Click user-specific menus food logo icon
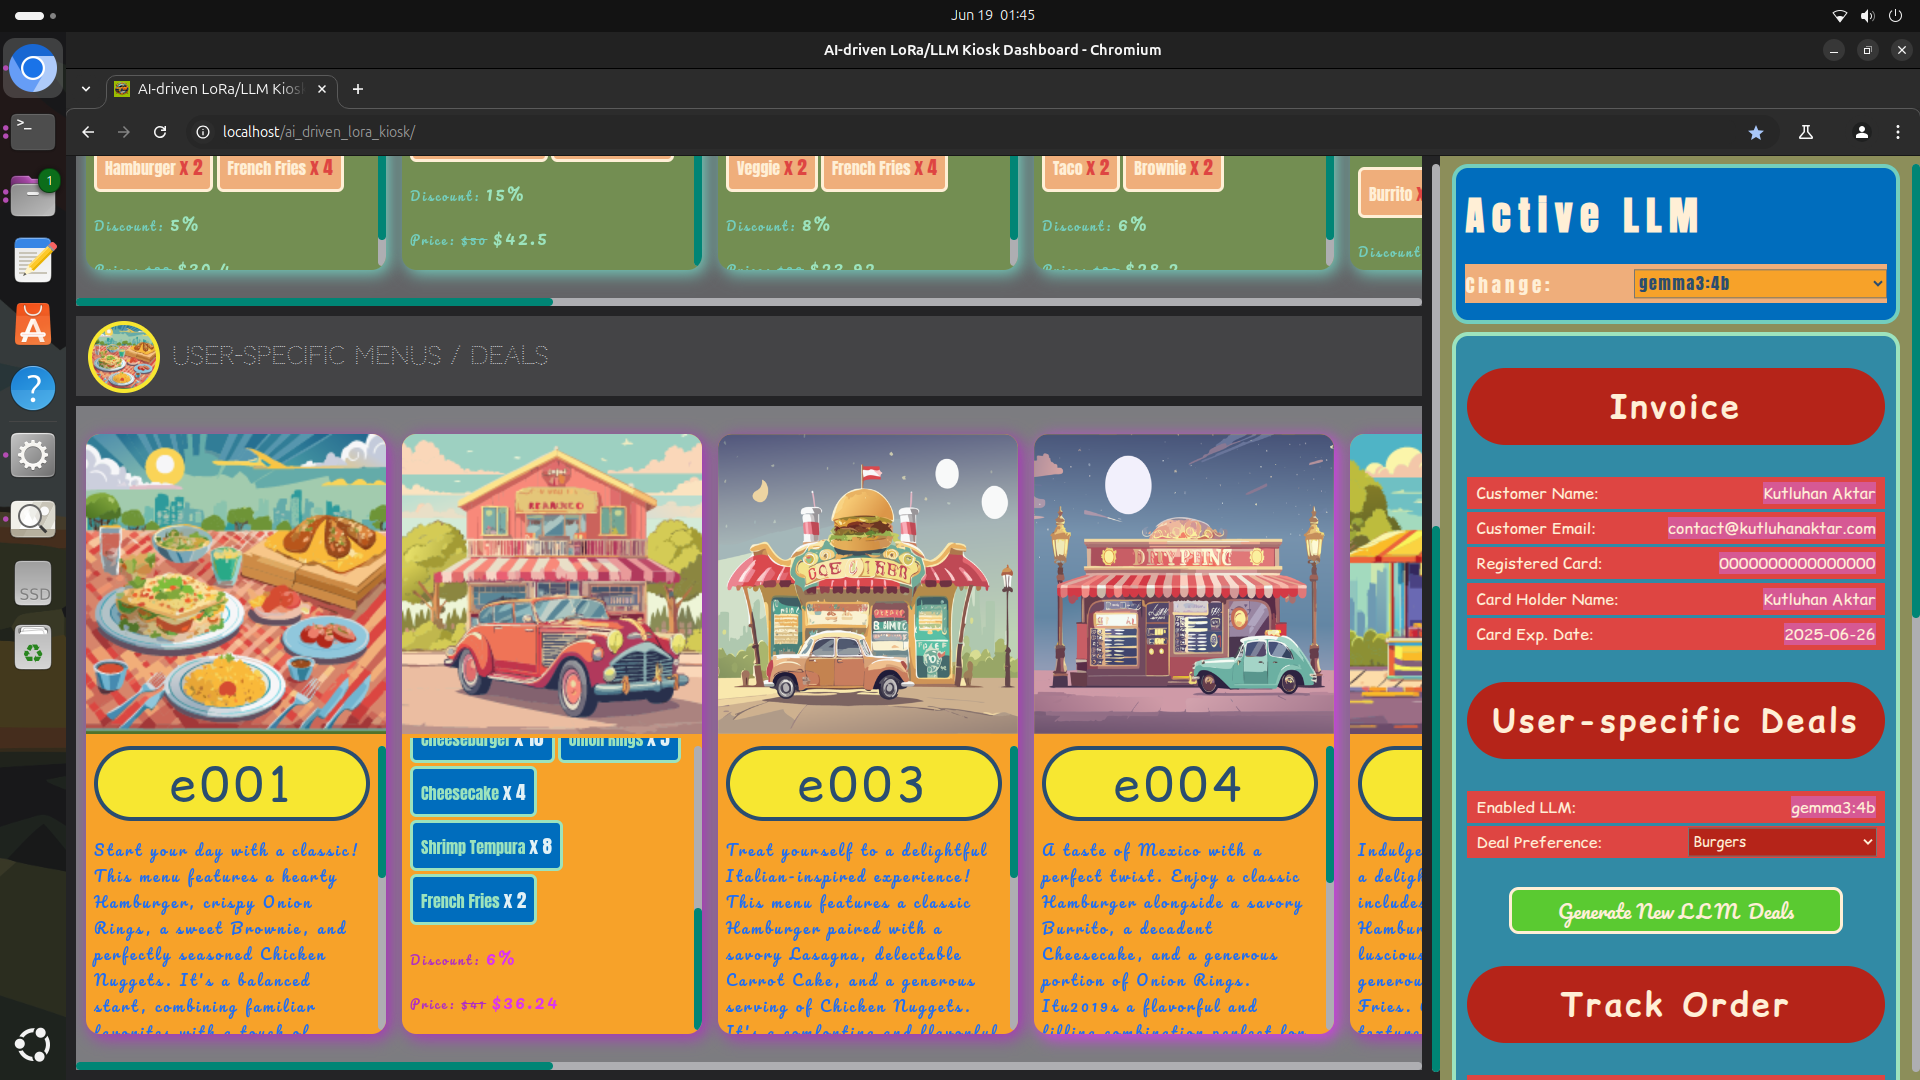The width and height of the screenshot is (1920, 1080). point(124,356)
